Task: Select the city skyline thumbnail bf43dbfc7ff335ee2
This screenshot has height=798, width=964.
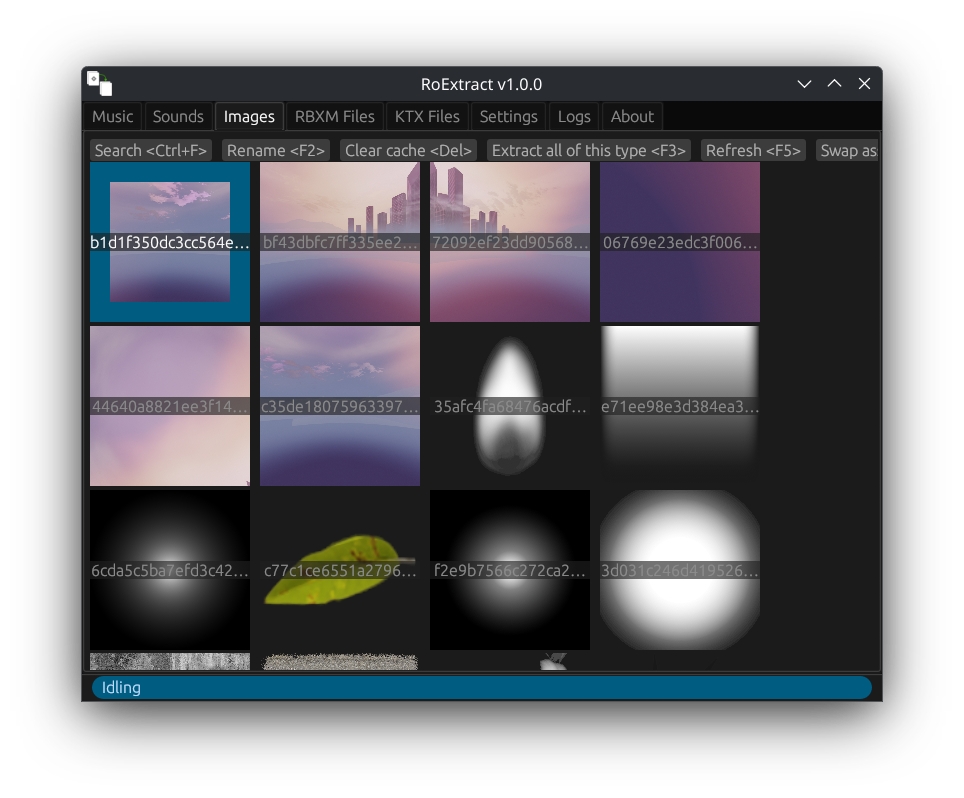Action: 340,242
